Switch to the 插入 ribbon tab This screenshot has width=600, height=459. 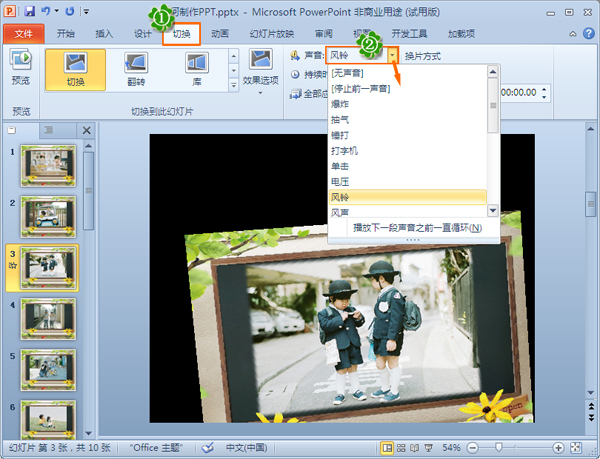[104, 34]
